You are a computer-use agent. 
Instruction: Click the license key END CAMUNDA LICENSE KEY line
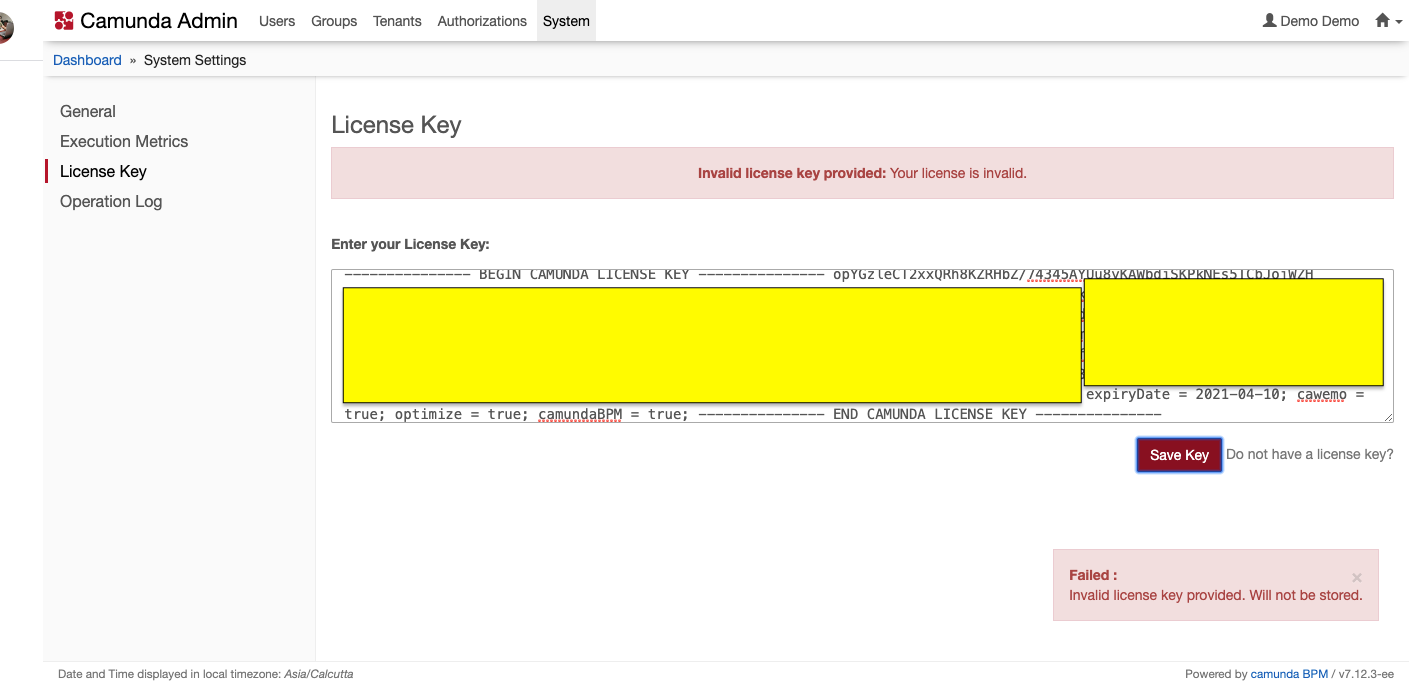(x=929, y=414)
